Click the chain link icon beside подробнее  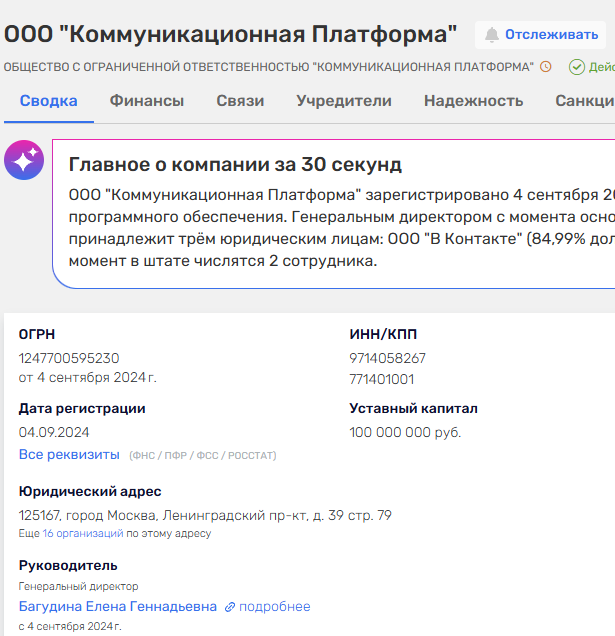pyautogui.click(x=230, y=607)
